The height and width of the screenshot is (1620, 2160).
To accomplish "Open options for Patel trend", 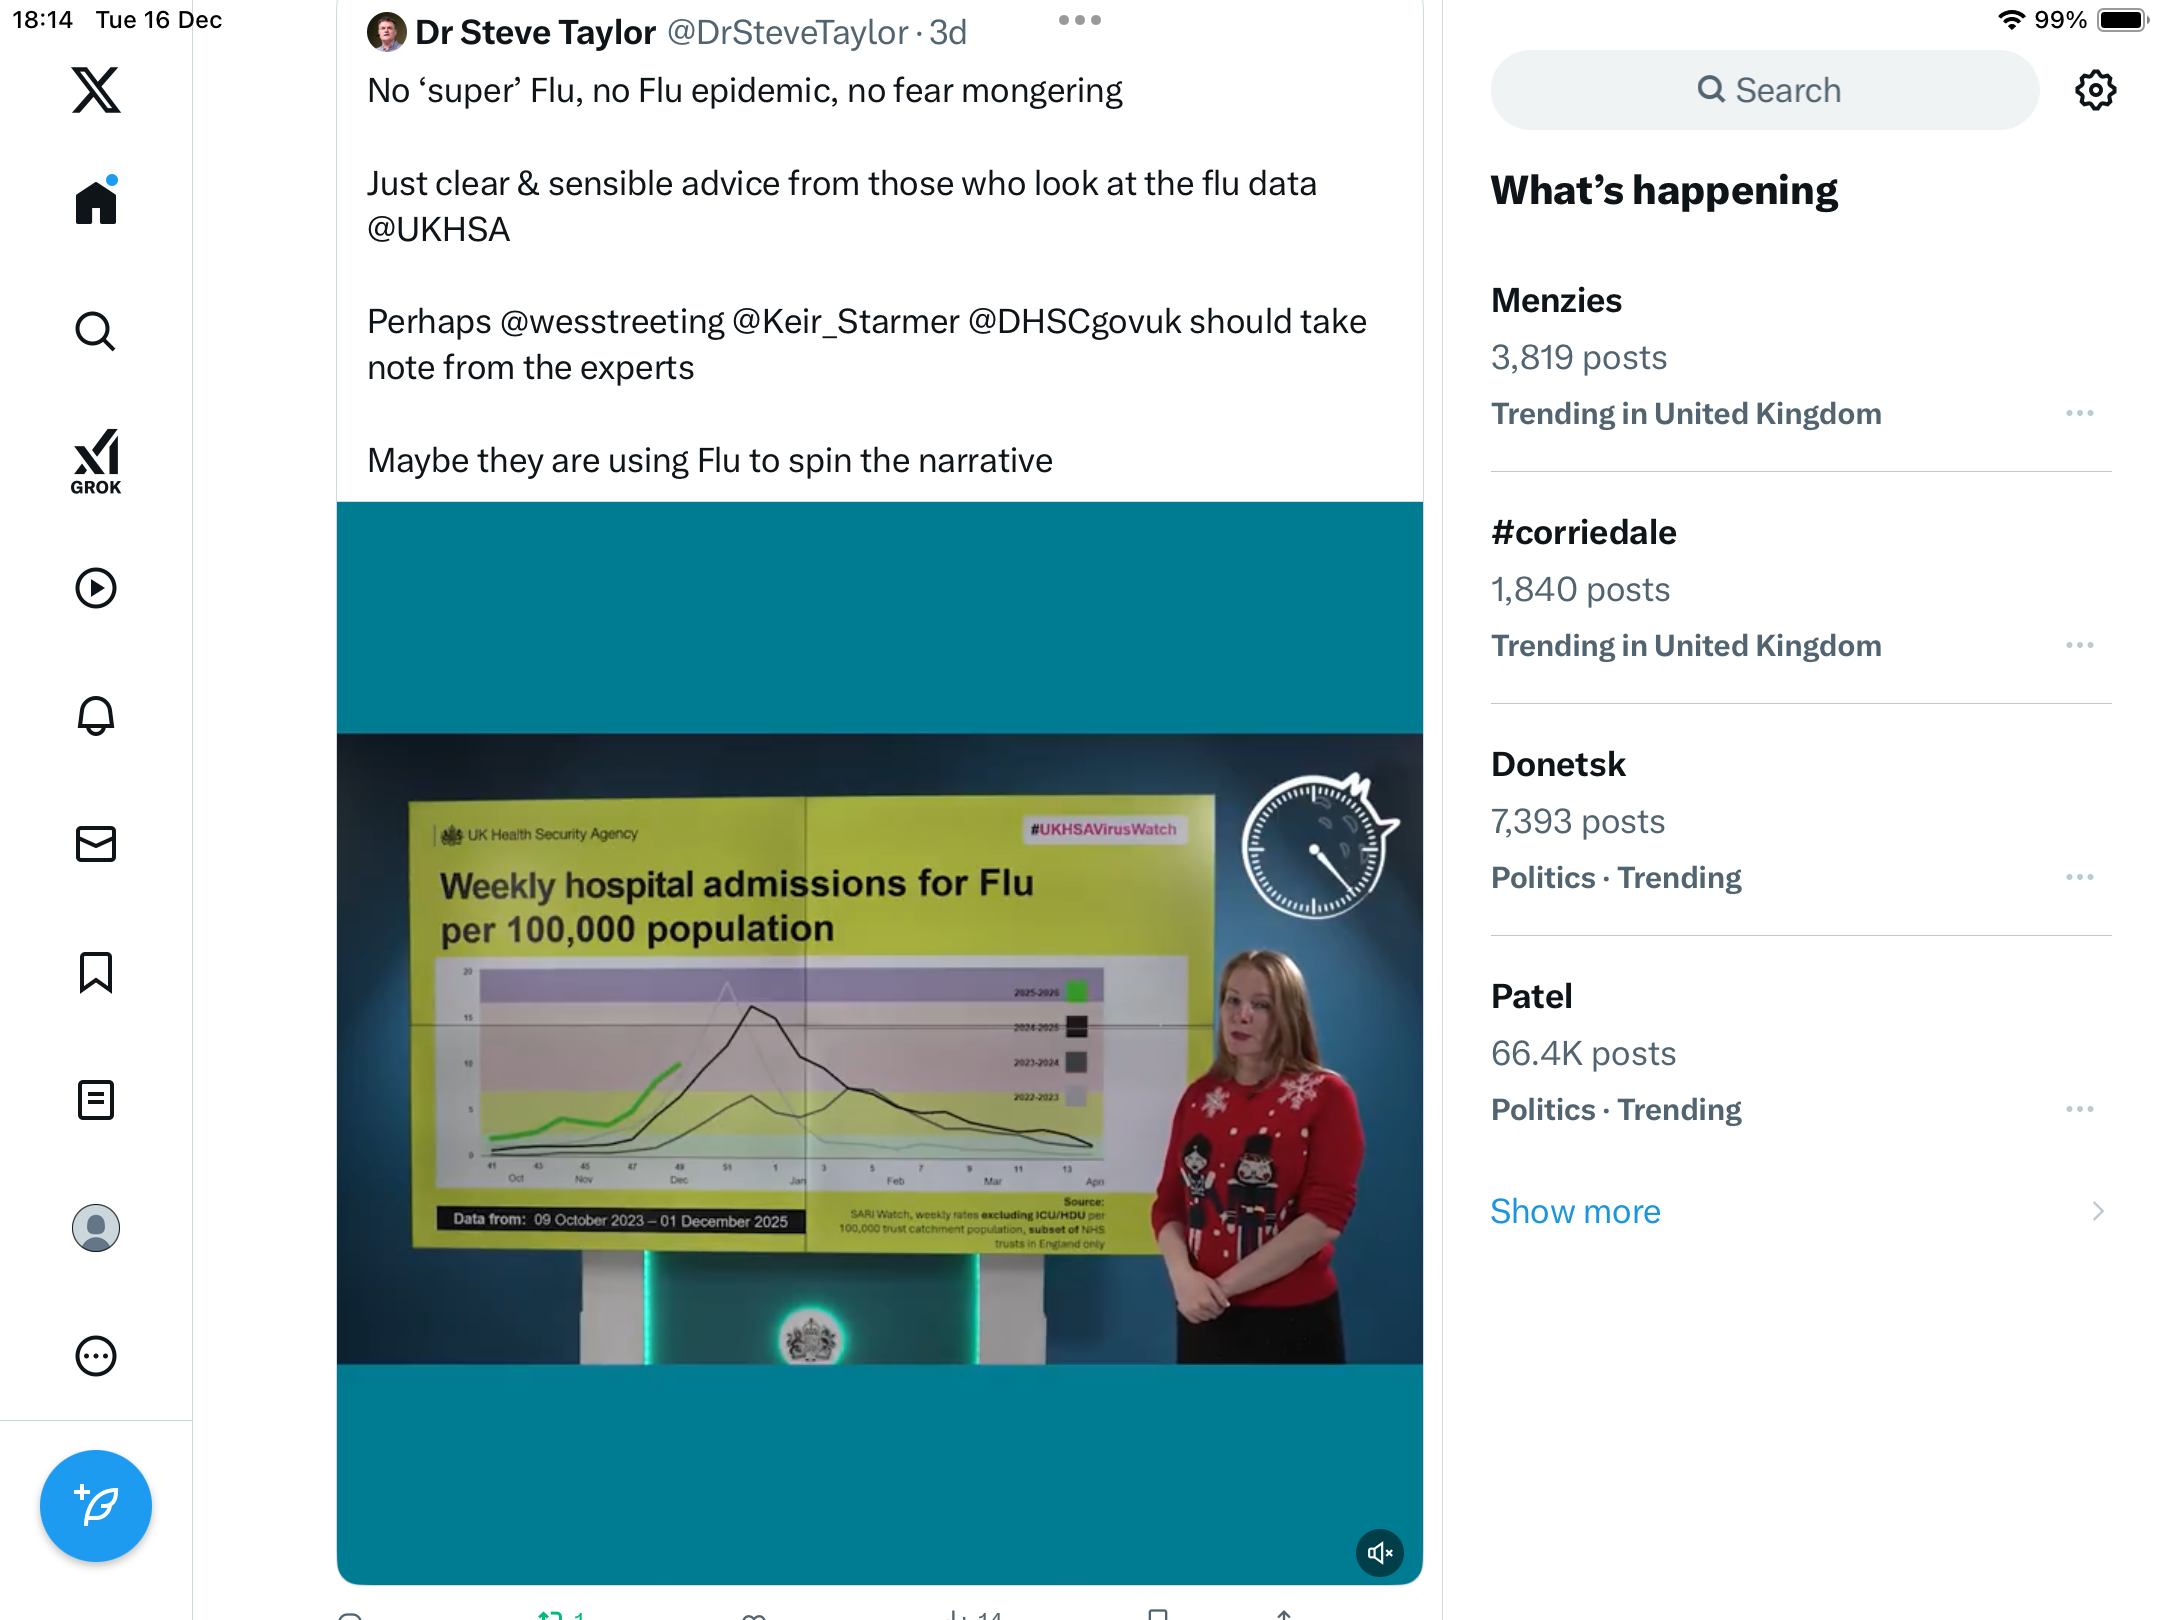I will click(x=2079, y=1109).
